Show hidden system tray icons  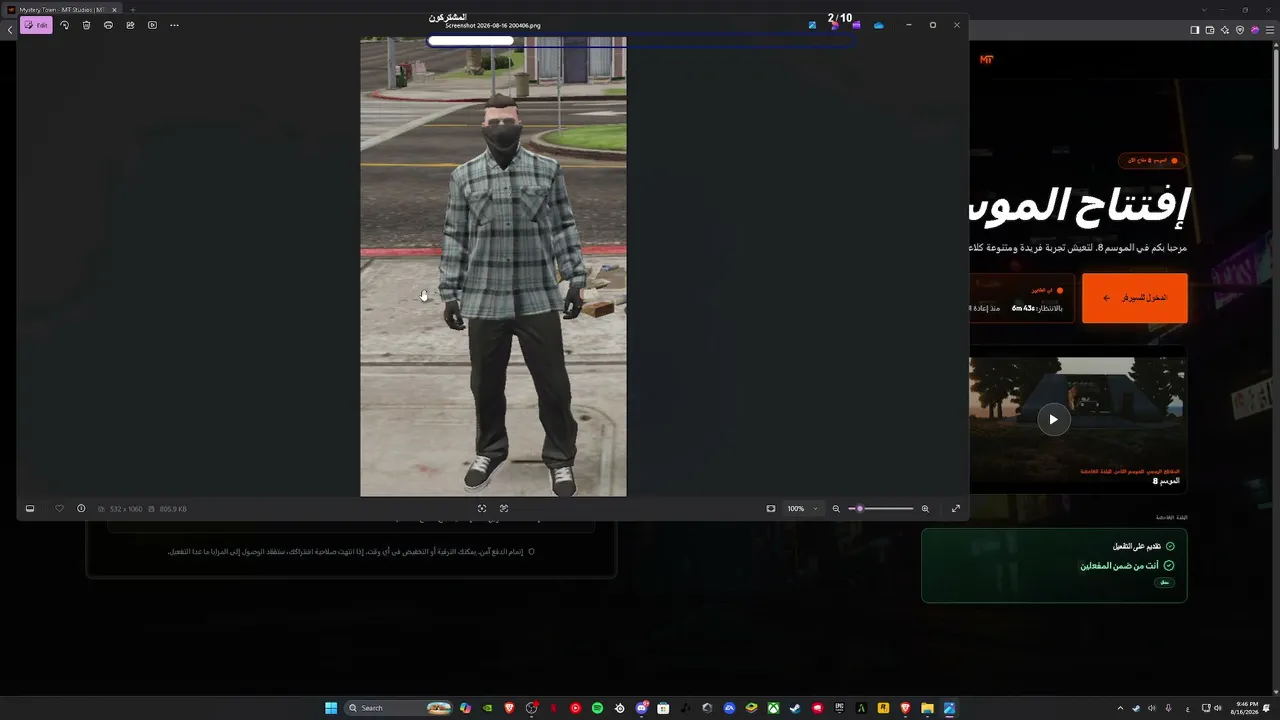tap(1120, 708)
